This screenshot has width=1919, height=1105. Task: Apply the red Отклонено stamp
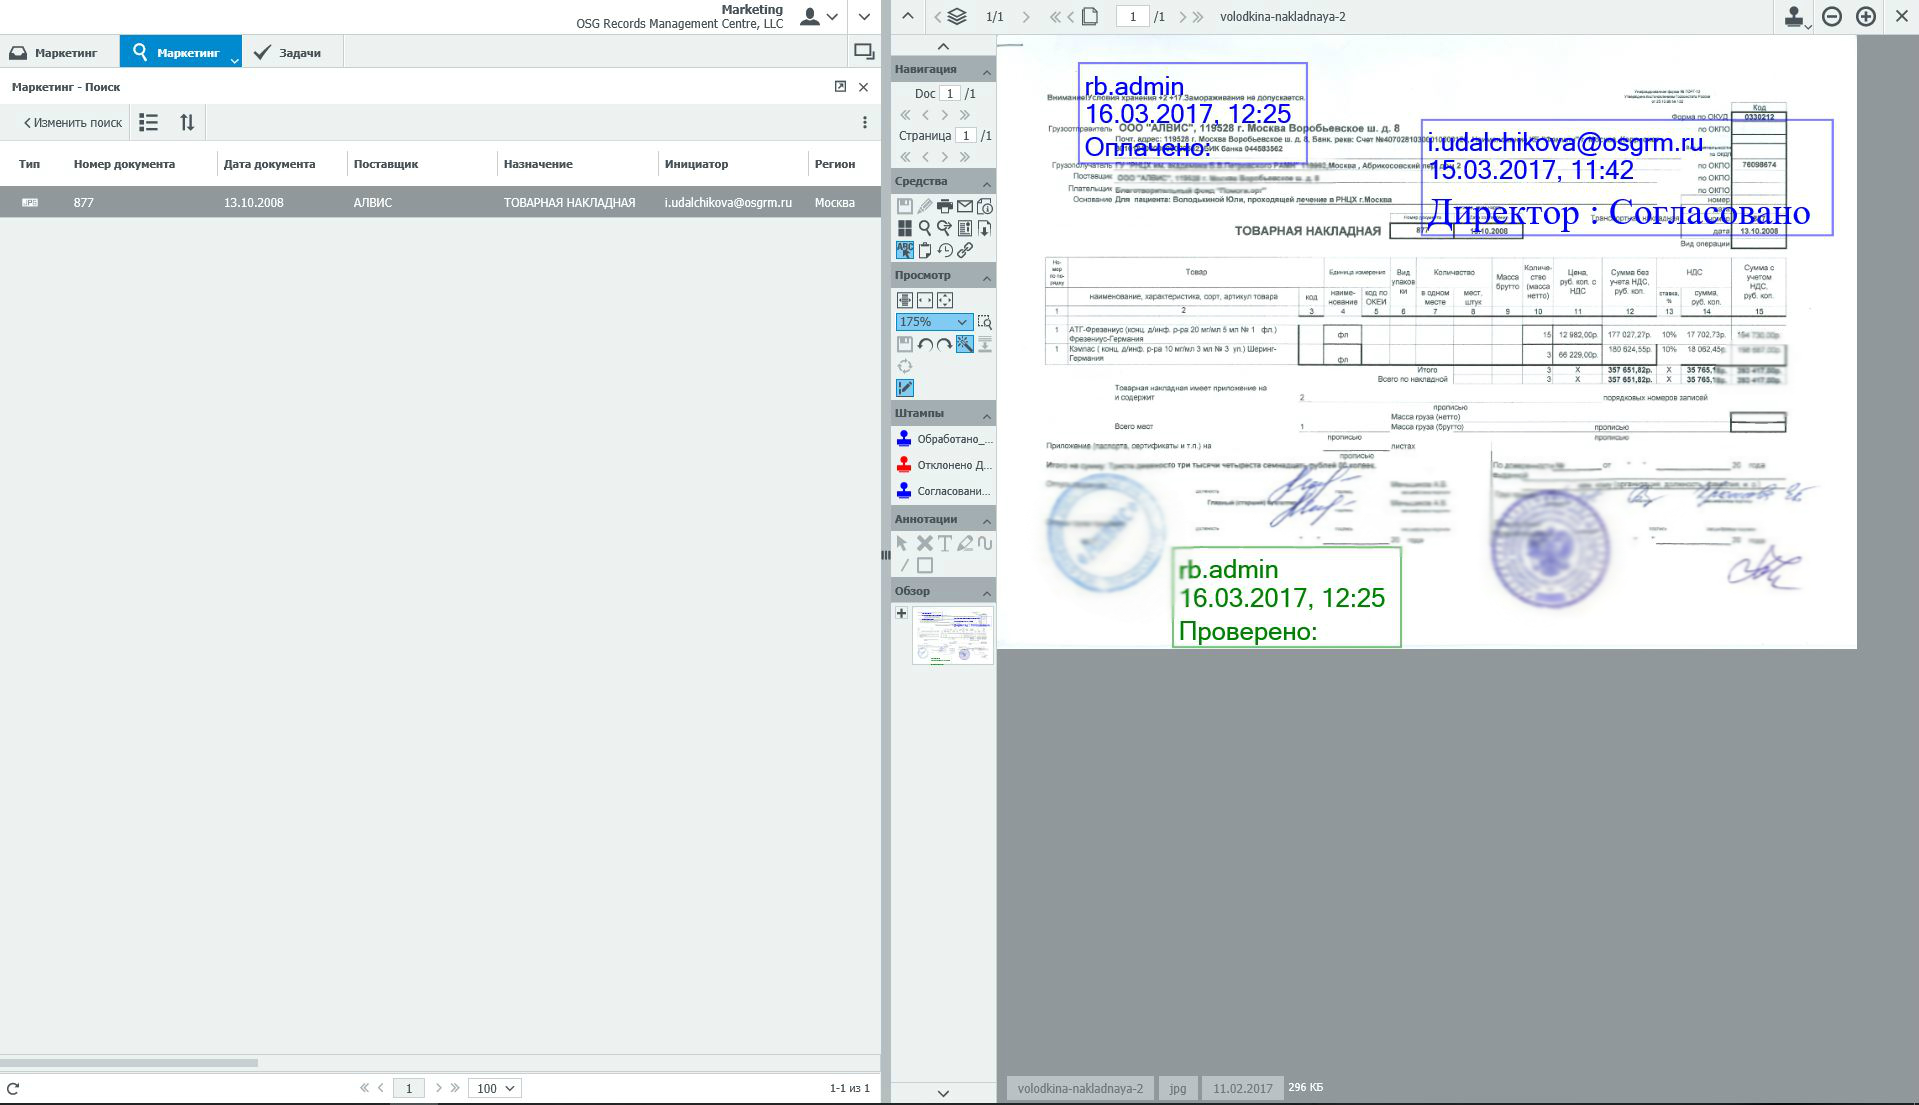click(x=943, y=465)
